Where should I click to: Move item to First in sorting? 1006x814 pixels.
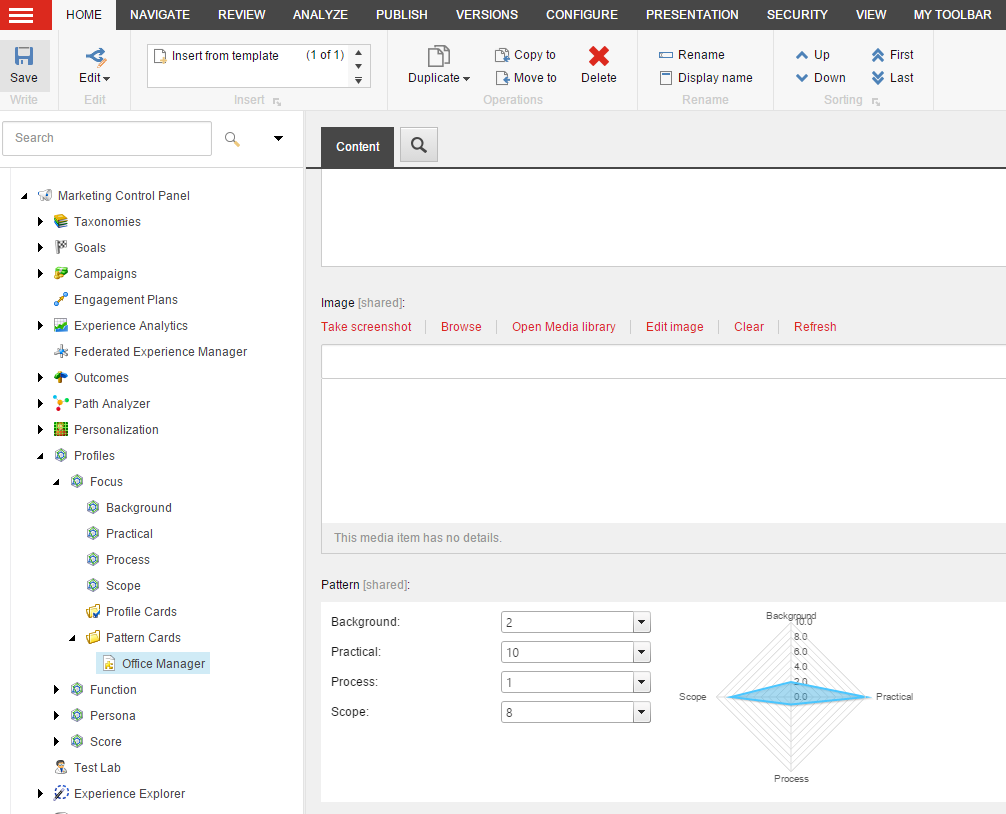click(x=892, y=55)
